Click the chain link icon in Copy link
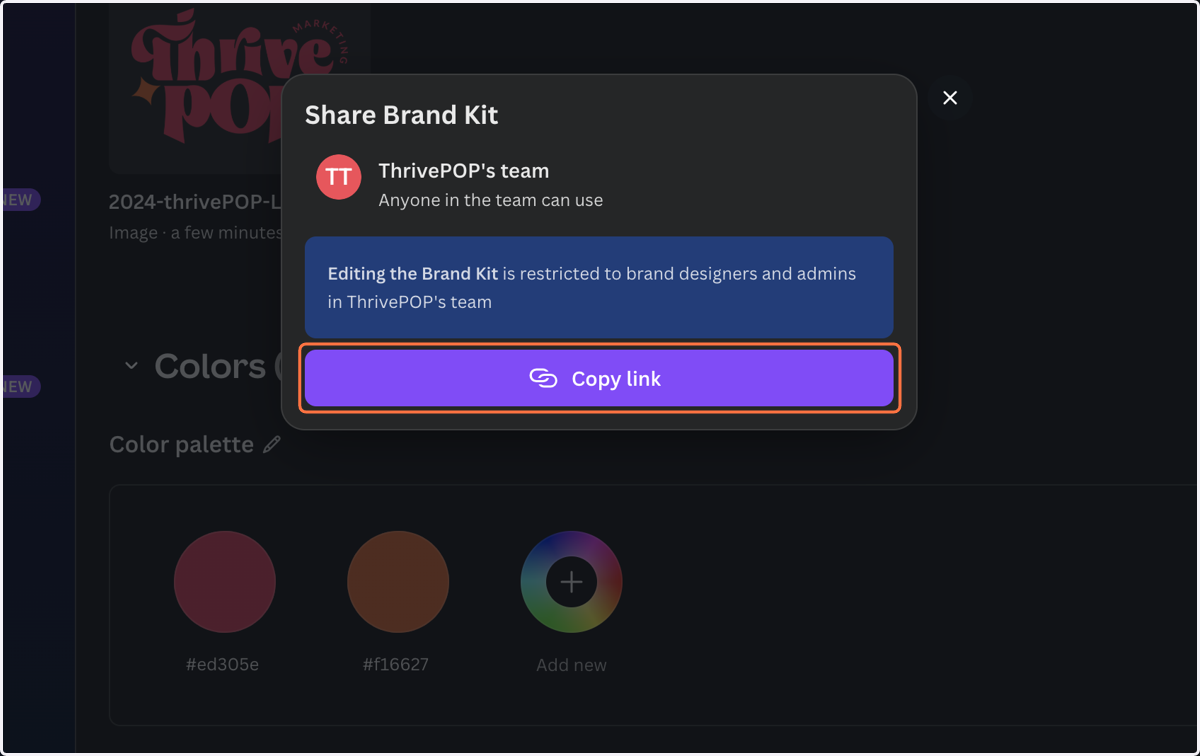 543,378
